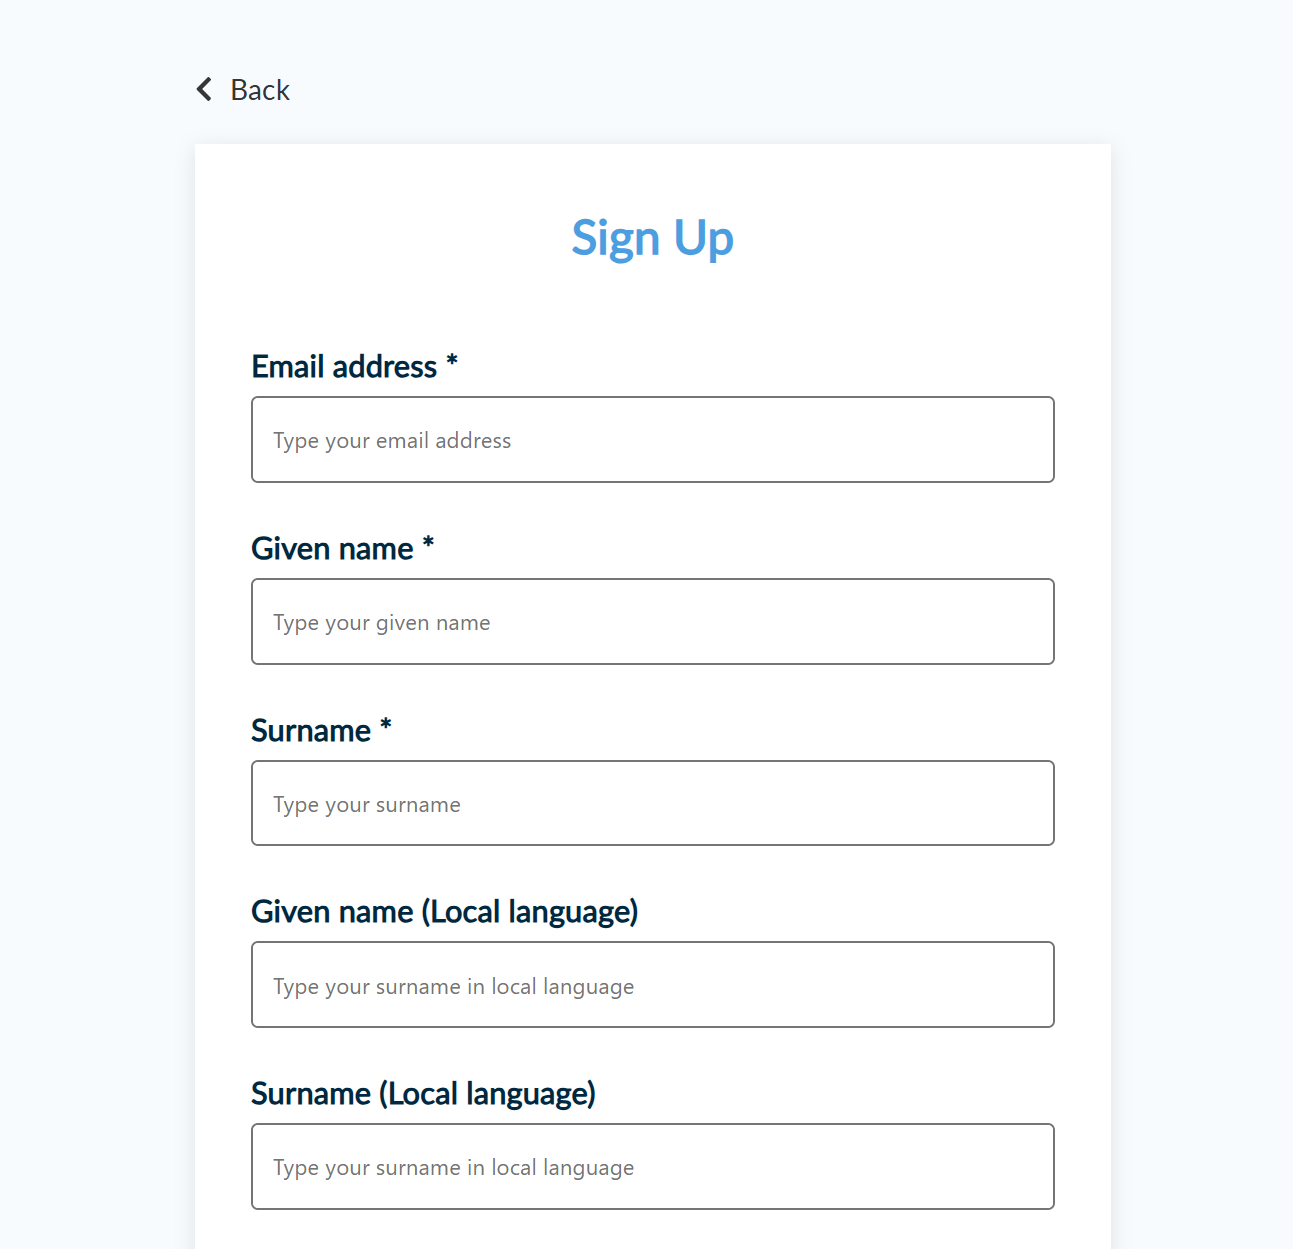The width and height of the screenshot is (1293, 1249).
Task: Click 'Type your surname' placeholder text
Action: [x=366, y=803]
